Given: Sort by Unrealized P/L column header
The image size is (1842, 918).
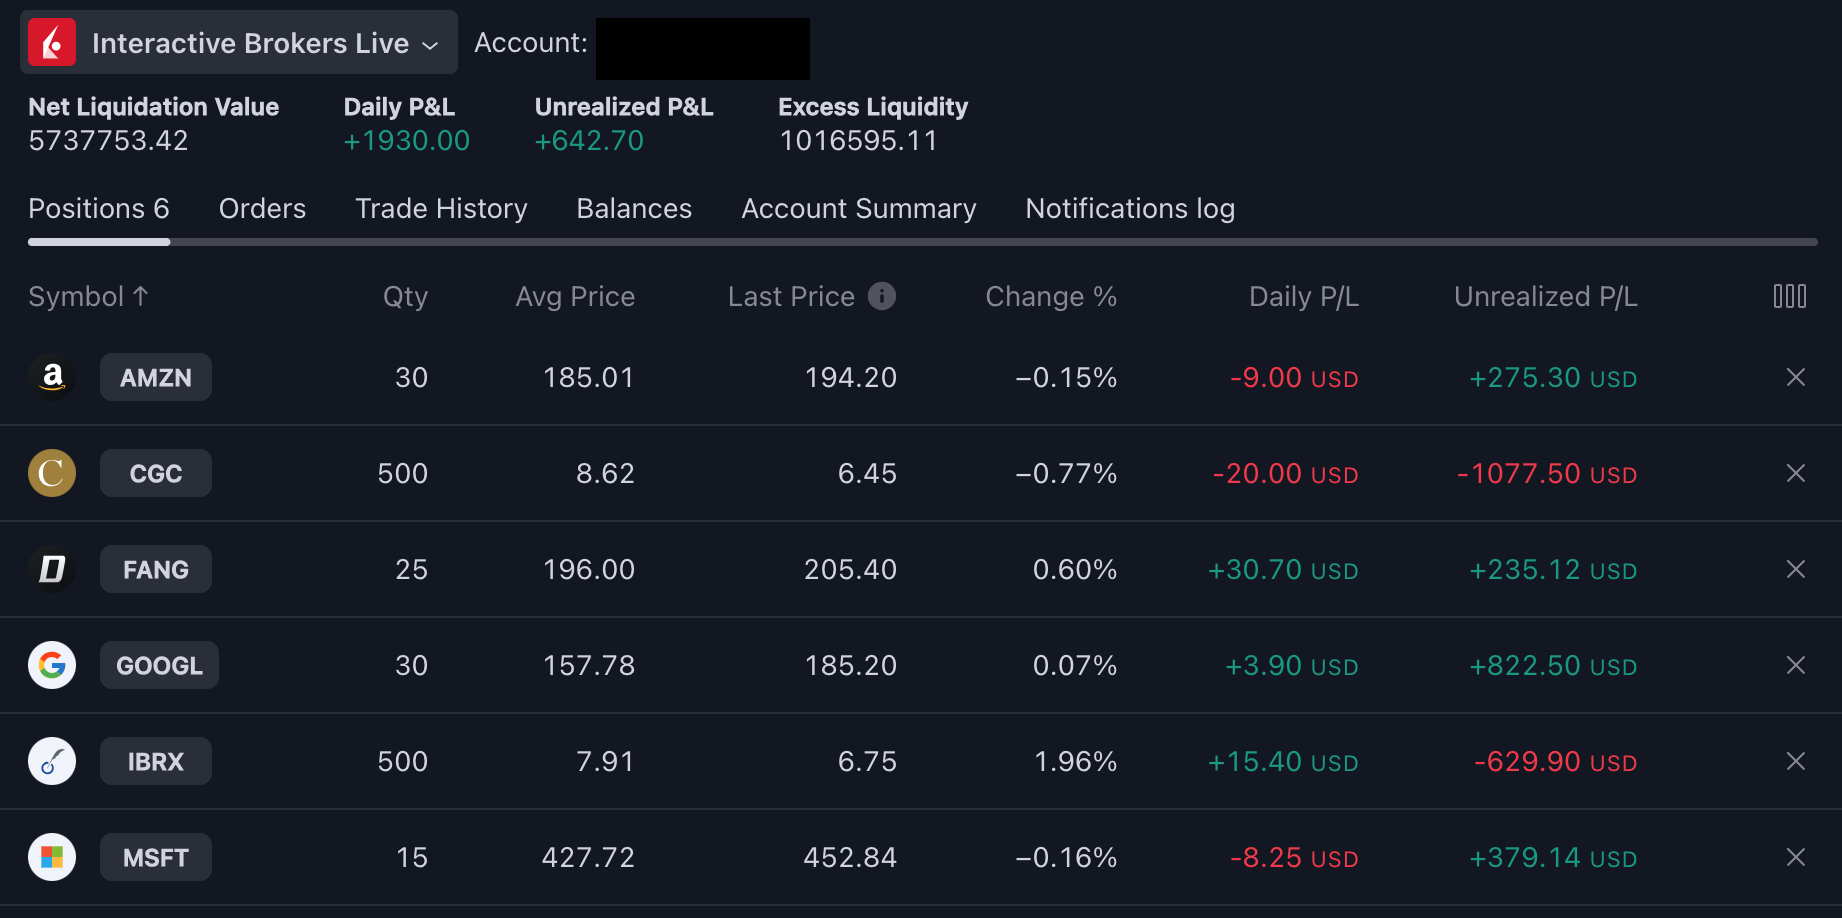Looking at the screenshot, I should pos(1545,296).
